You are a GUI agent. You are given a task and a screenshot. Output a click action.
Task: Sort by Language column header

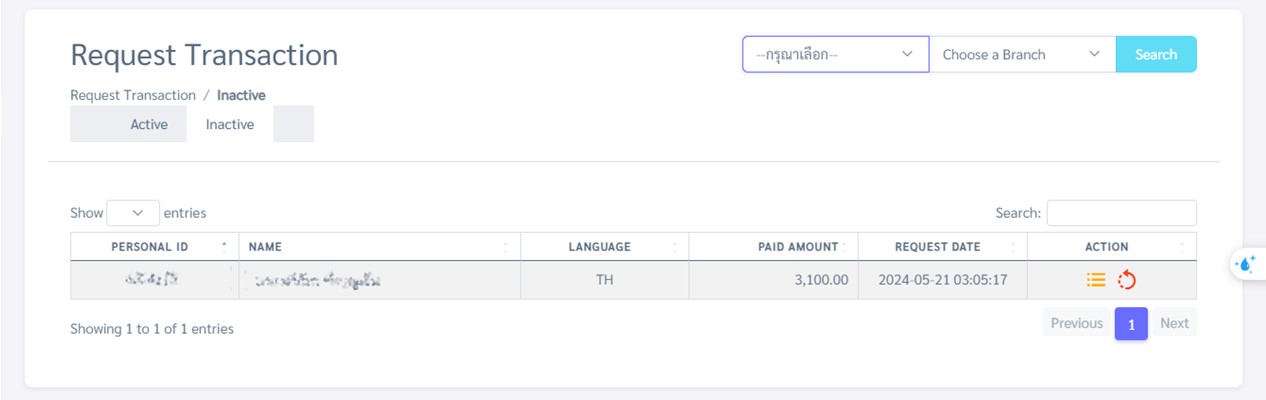600,247
